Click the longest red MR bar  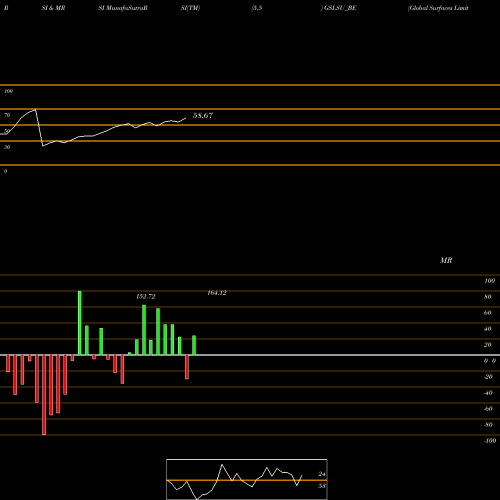pyautogui.click(x=44, y=395)
